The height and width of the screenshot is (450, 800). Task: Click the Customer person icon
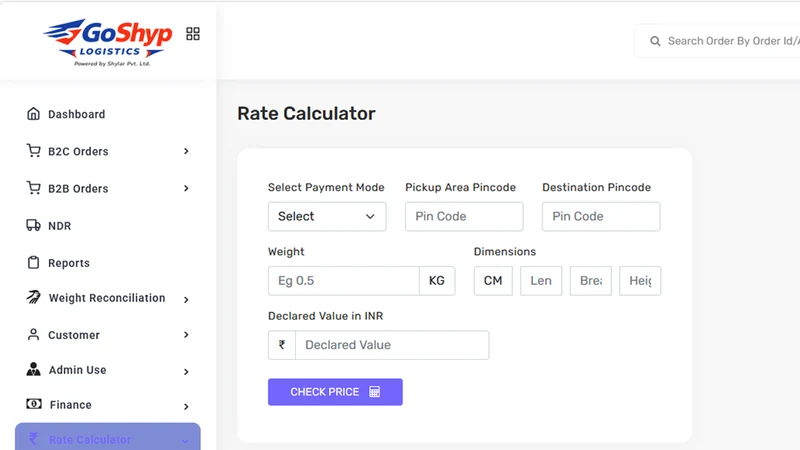tap(33, 335)
